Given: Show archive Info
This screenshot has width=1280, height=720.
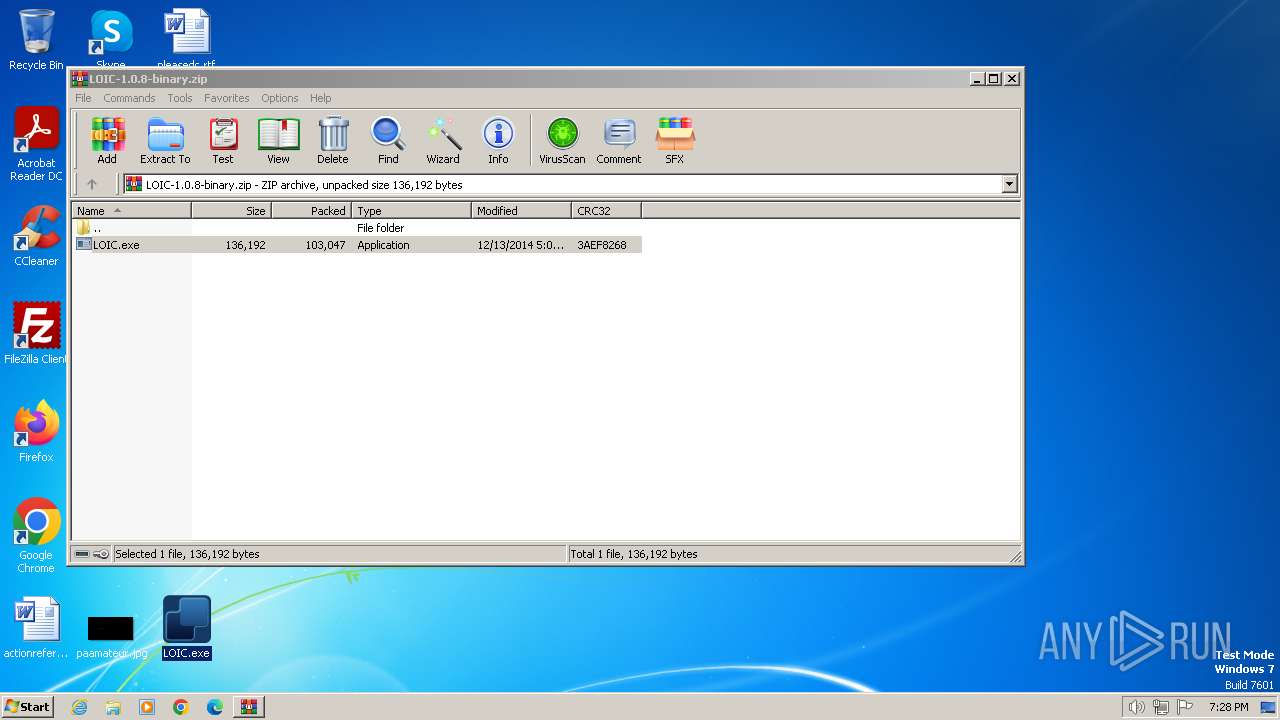Looking at the screenshot, I should point(498,140).
